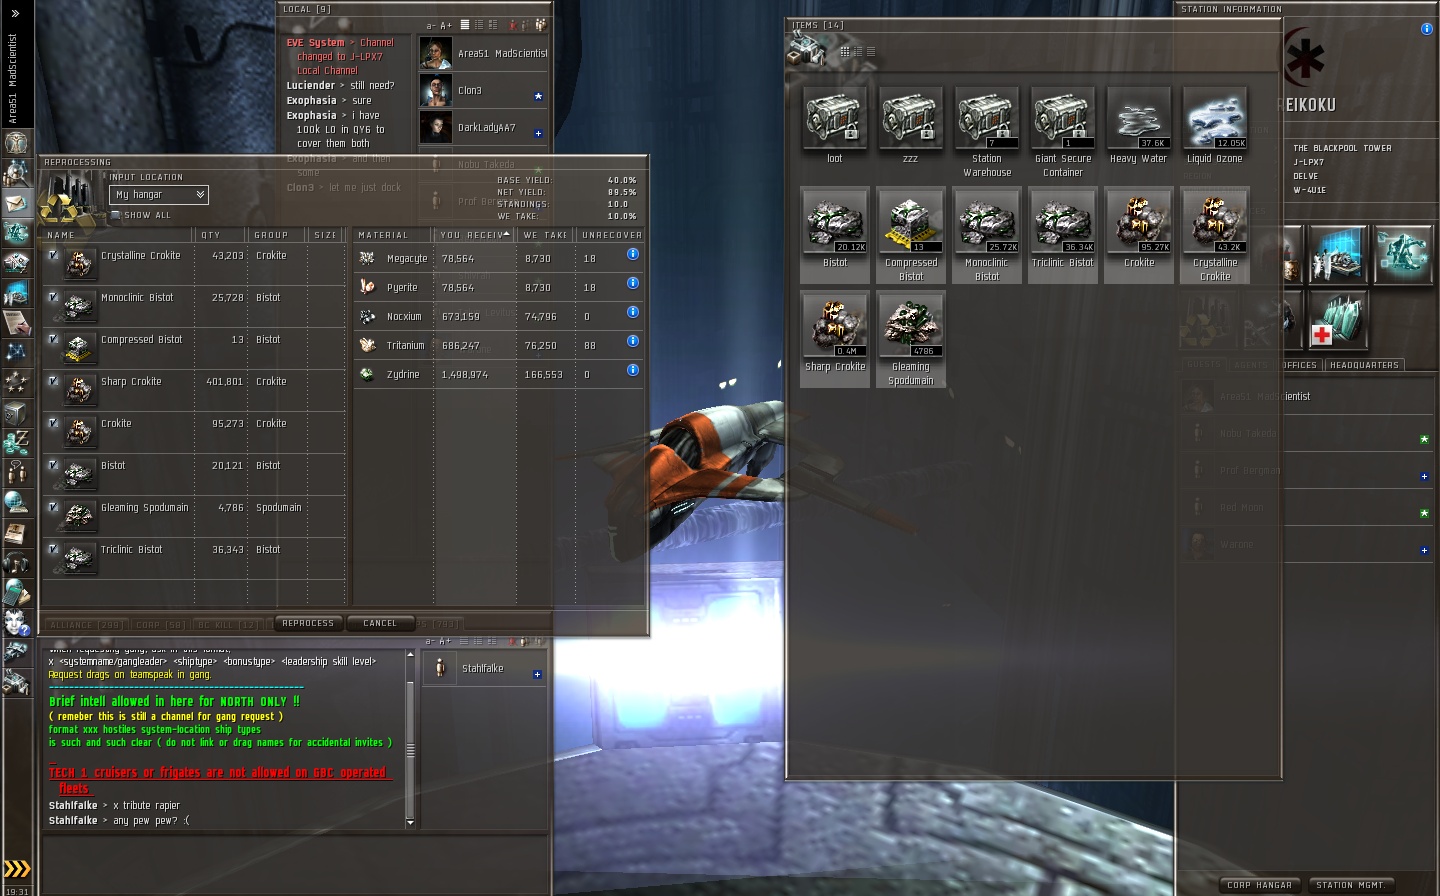Uncheck the Crokite row checkbox in Reprocessing
1440x896 pixels.
click(53, 423)
